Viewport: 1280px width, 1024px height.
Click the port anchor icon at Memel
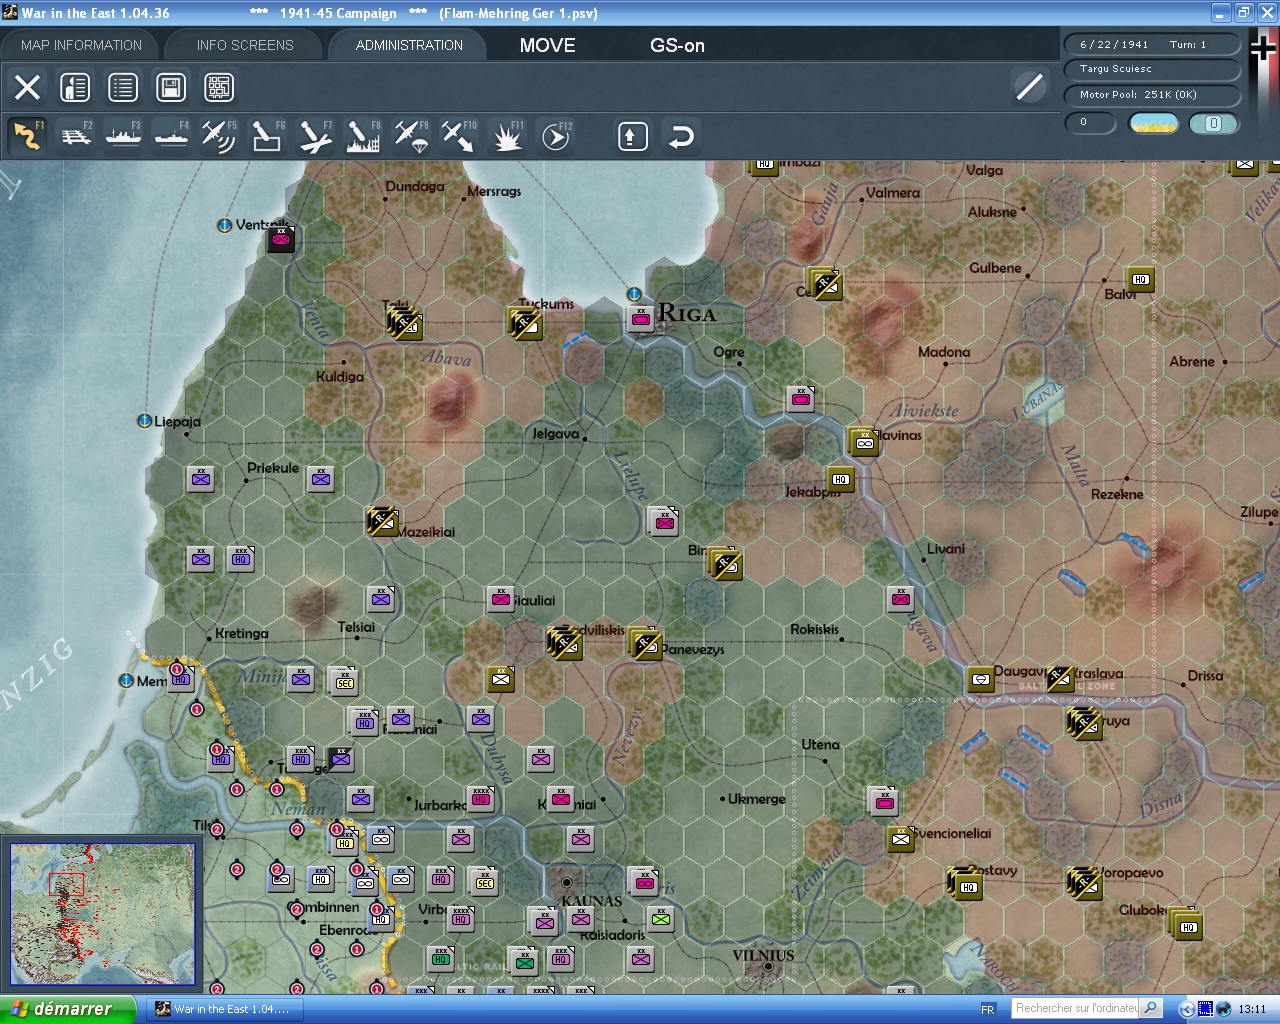126,680
